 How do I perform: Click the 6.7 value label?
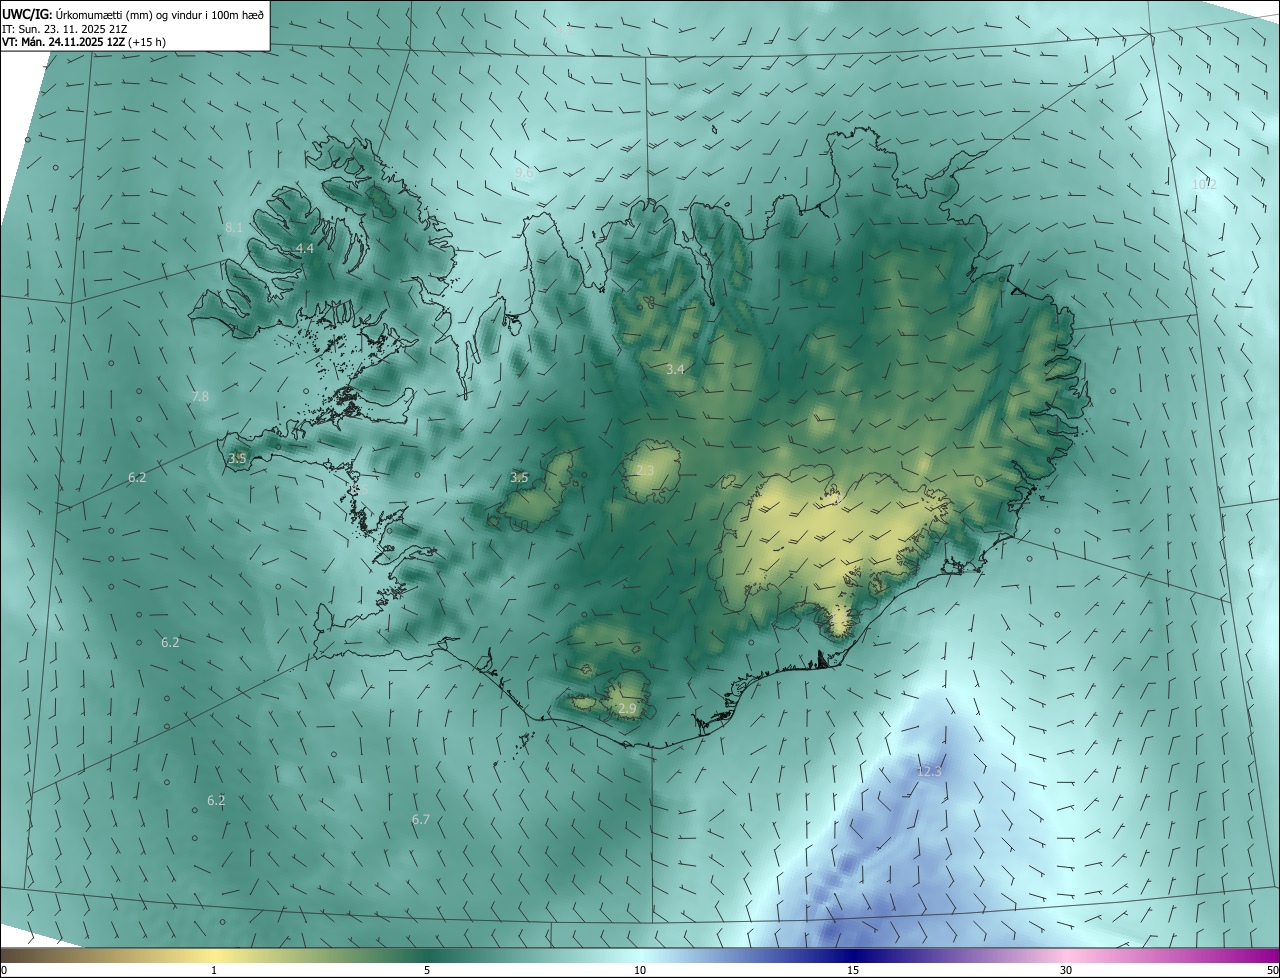pos(421,820)
